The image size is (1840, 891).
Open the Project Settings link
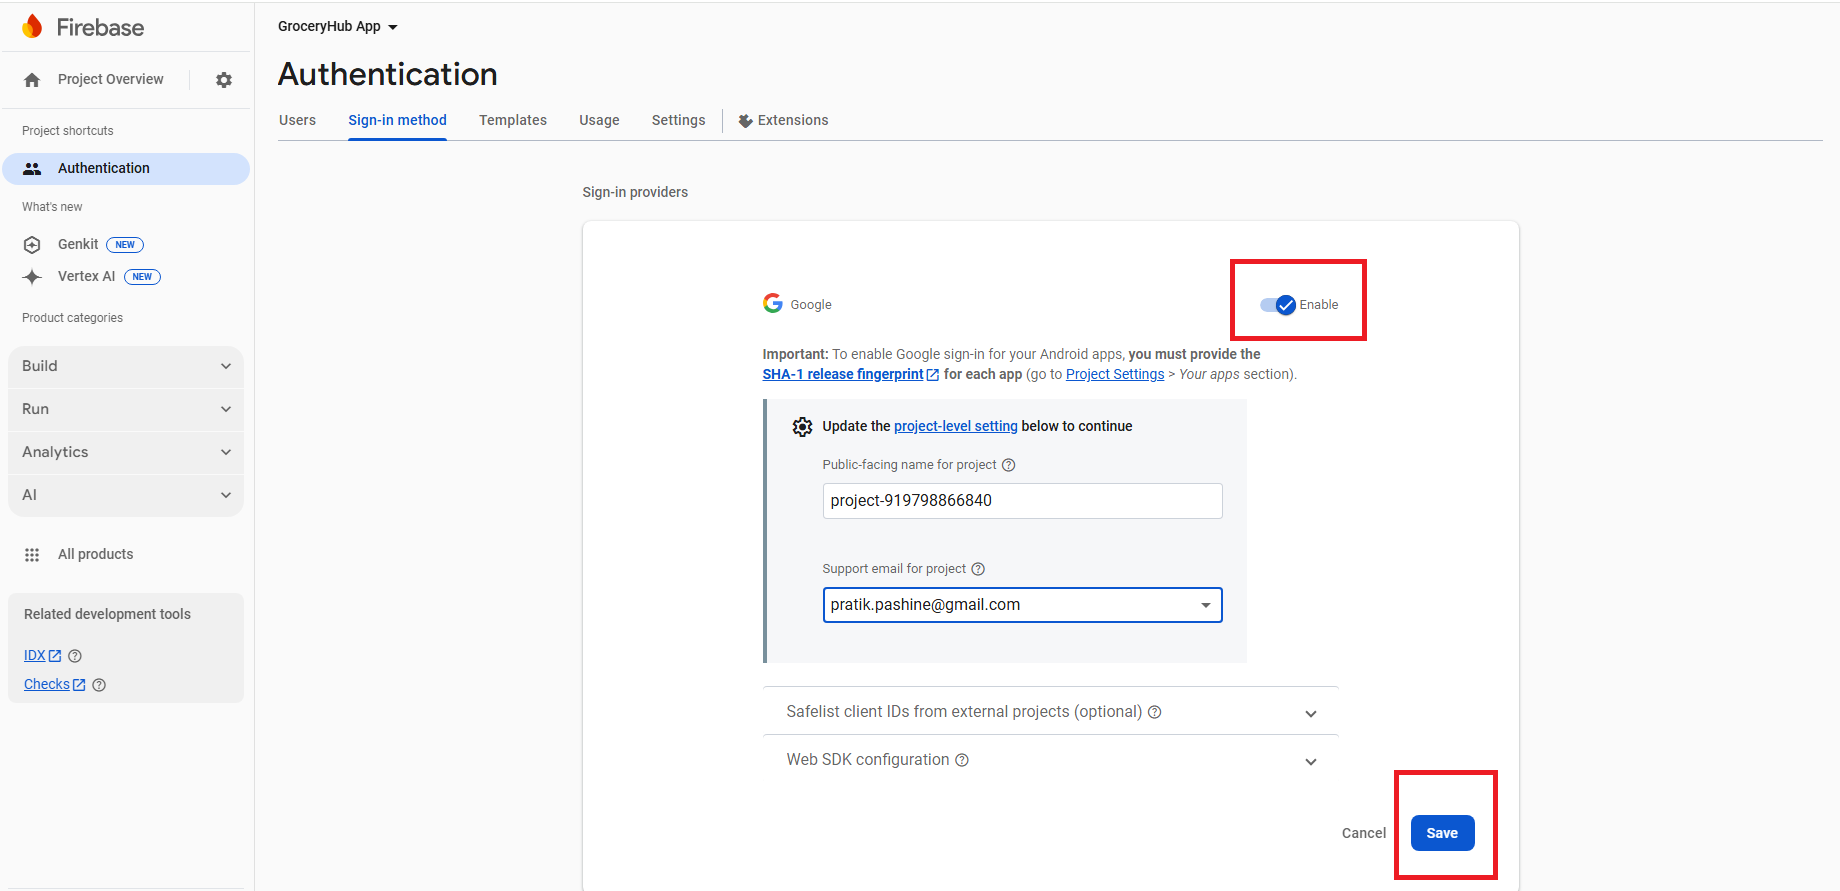coord(1115,375)
